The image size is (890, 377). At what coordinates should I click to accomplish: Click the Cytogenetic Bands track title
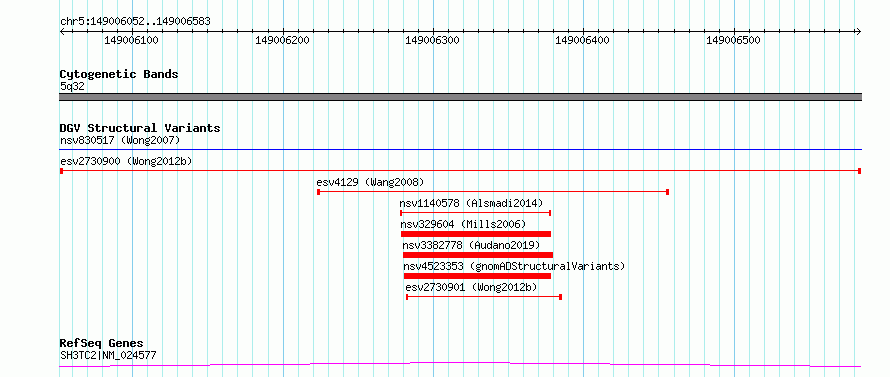coord(119,74)
